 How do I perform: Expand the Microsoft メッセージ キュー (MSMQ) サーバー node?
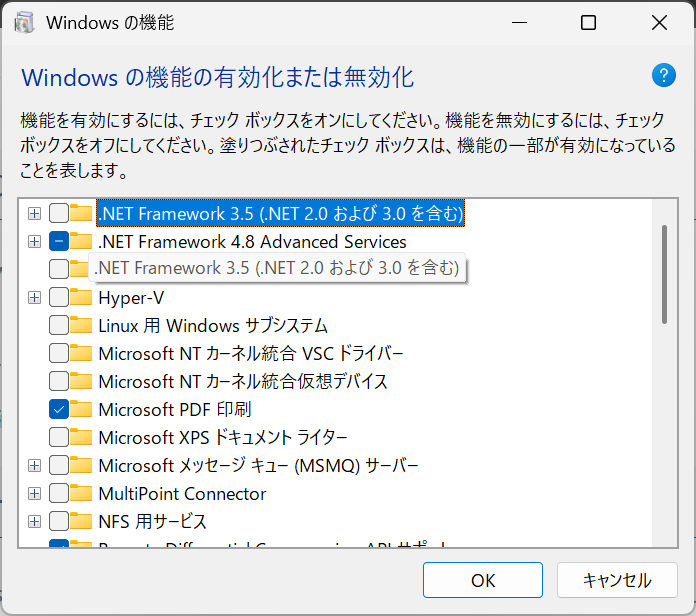pos(34,466)
